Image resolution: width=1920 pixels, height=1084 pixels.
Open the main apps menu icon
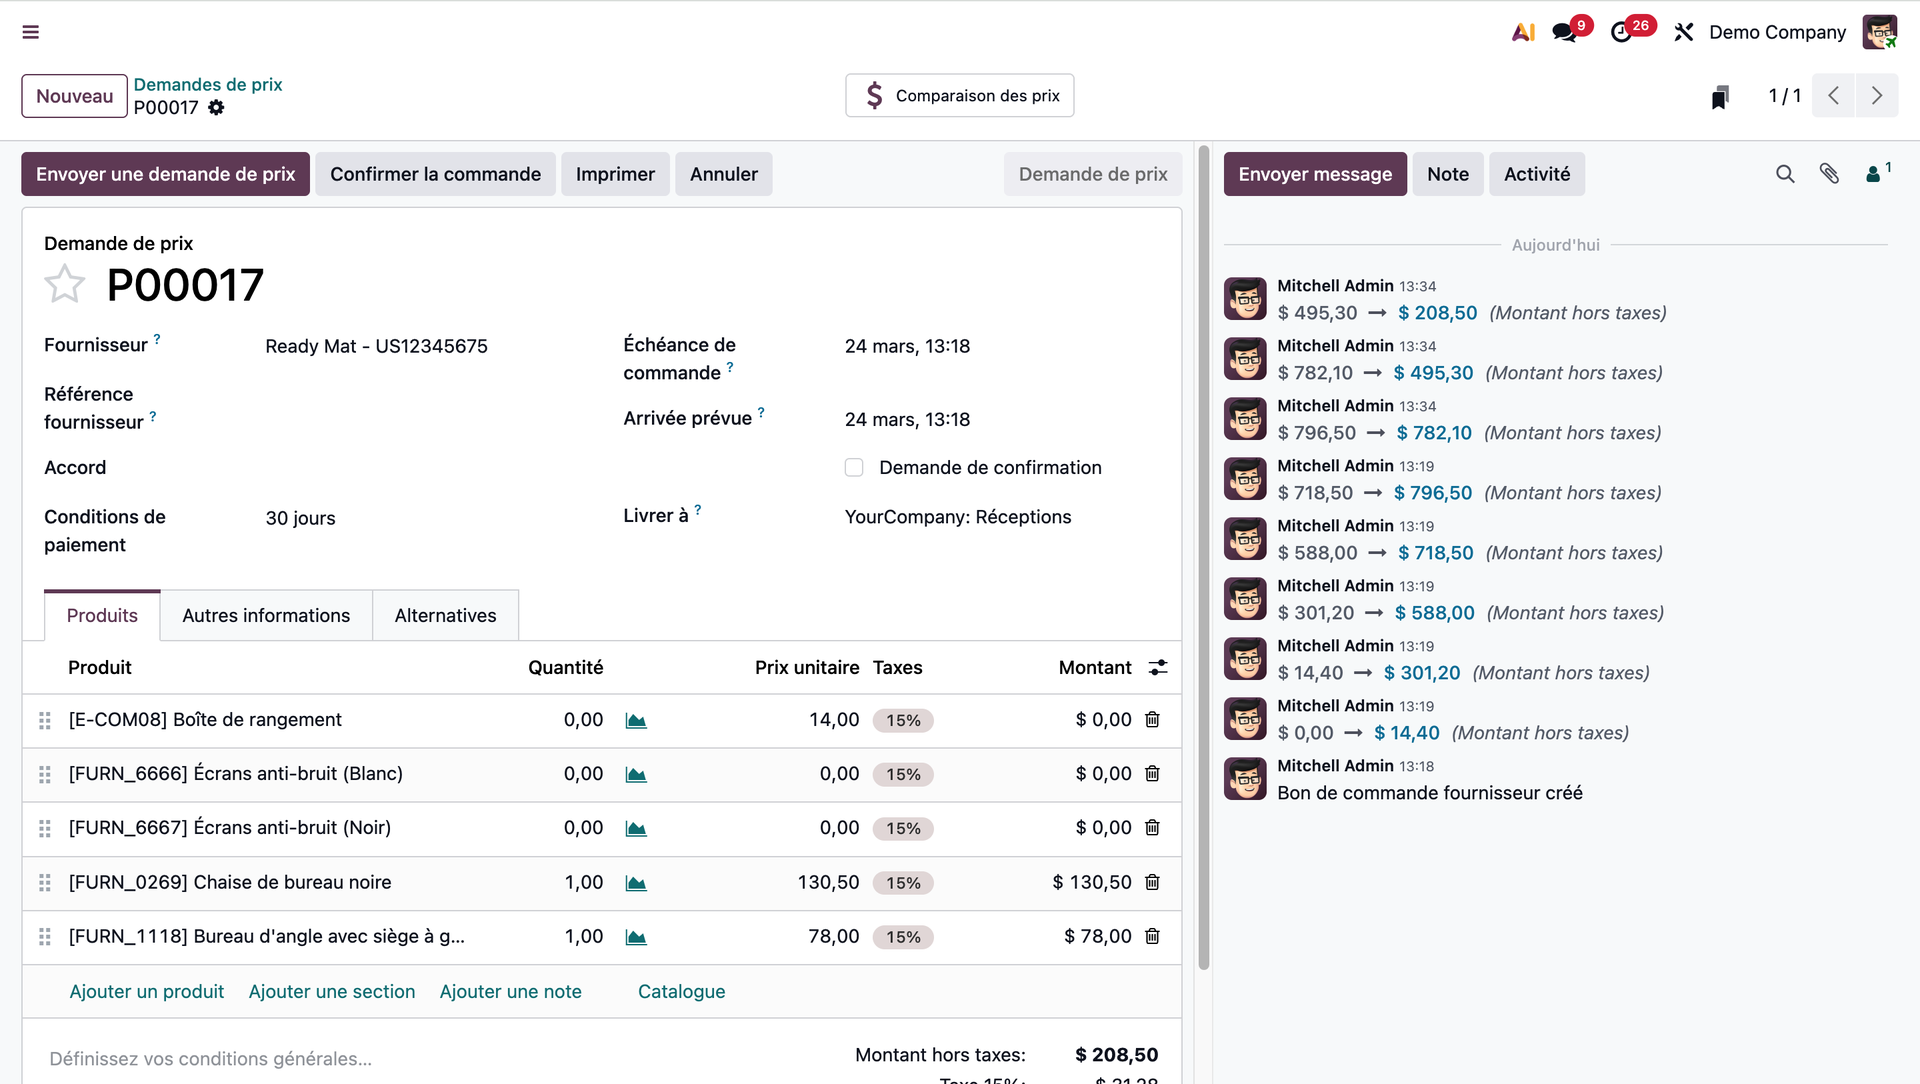tap(31, 32)
